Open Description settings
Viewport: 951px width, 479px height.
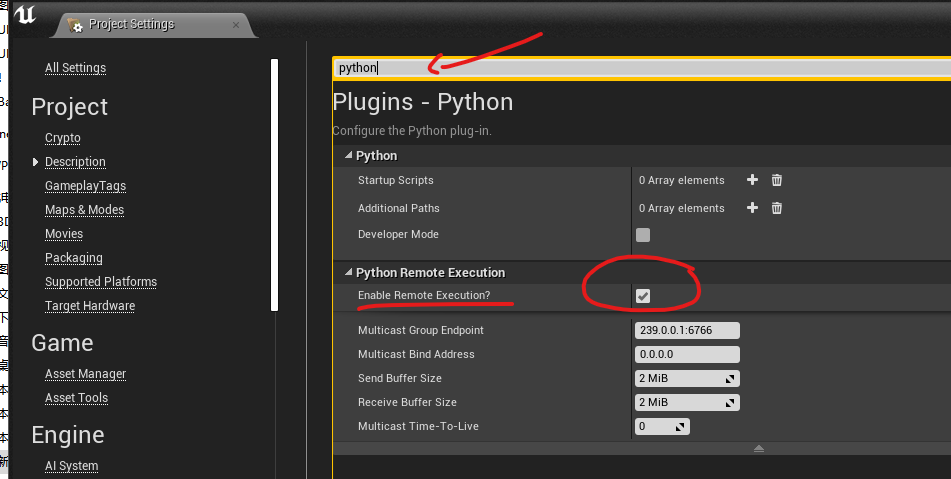(x=75, y=162)
